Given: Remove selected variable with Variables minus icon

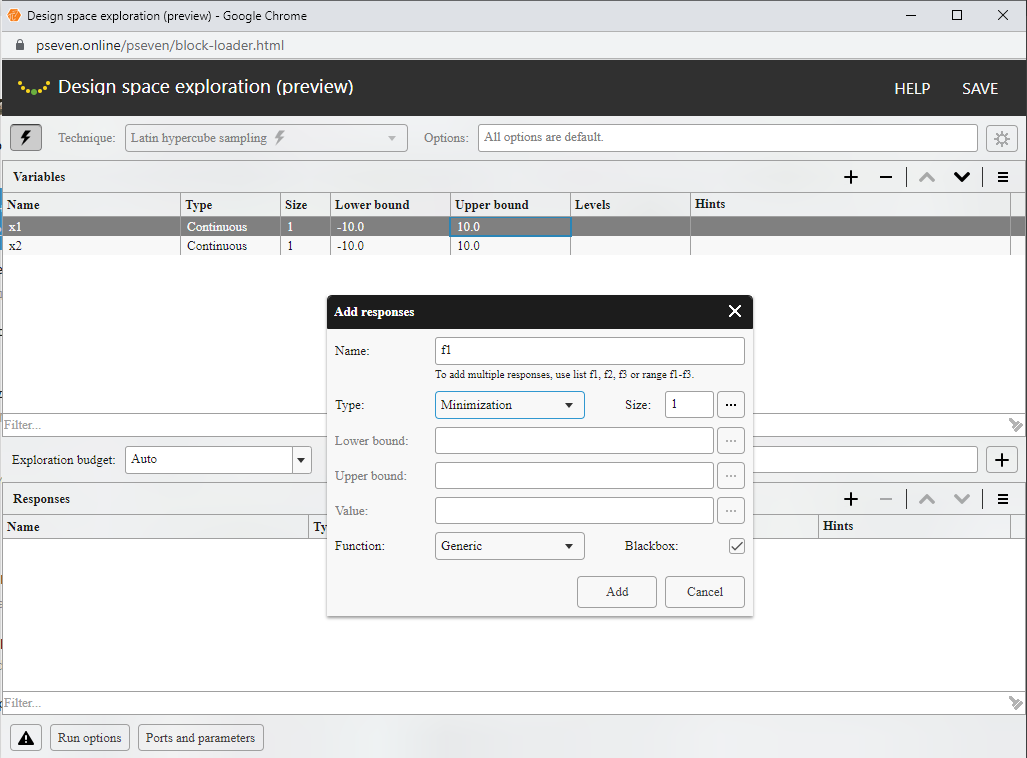Looking at the screenshot, I should click(x=886, y=177).
